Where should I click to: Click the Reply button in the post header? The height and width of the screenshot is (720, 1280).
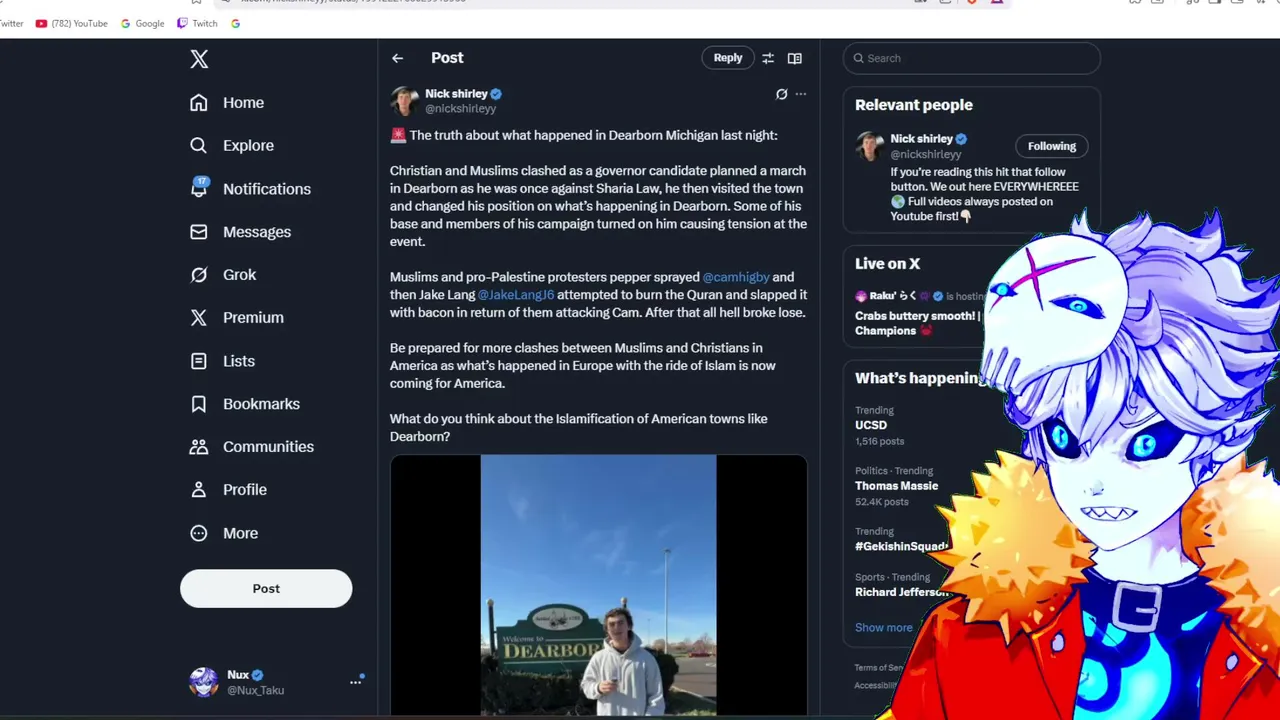pyautogui.click(x=728, y=58)
